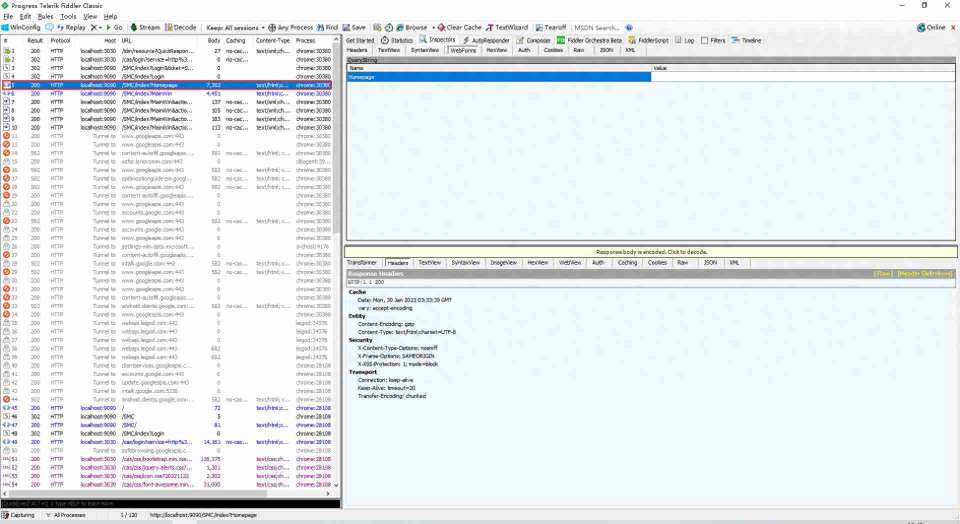Open the Help menu
The height and width of the screenshot is (524, 960).
pyautogui.click(x=110, y=17)
